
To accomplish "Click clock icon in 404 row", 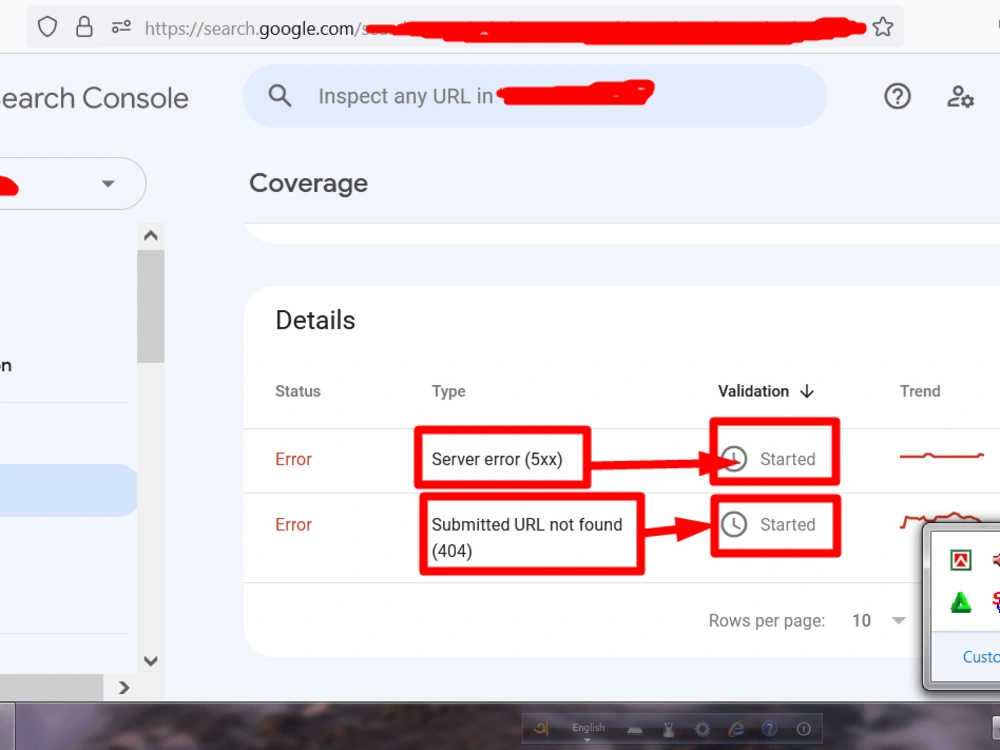I will click(734, 524).
